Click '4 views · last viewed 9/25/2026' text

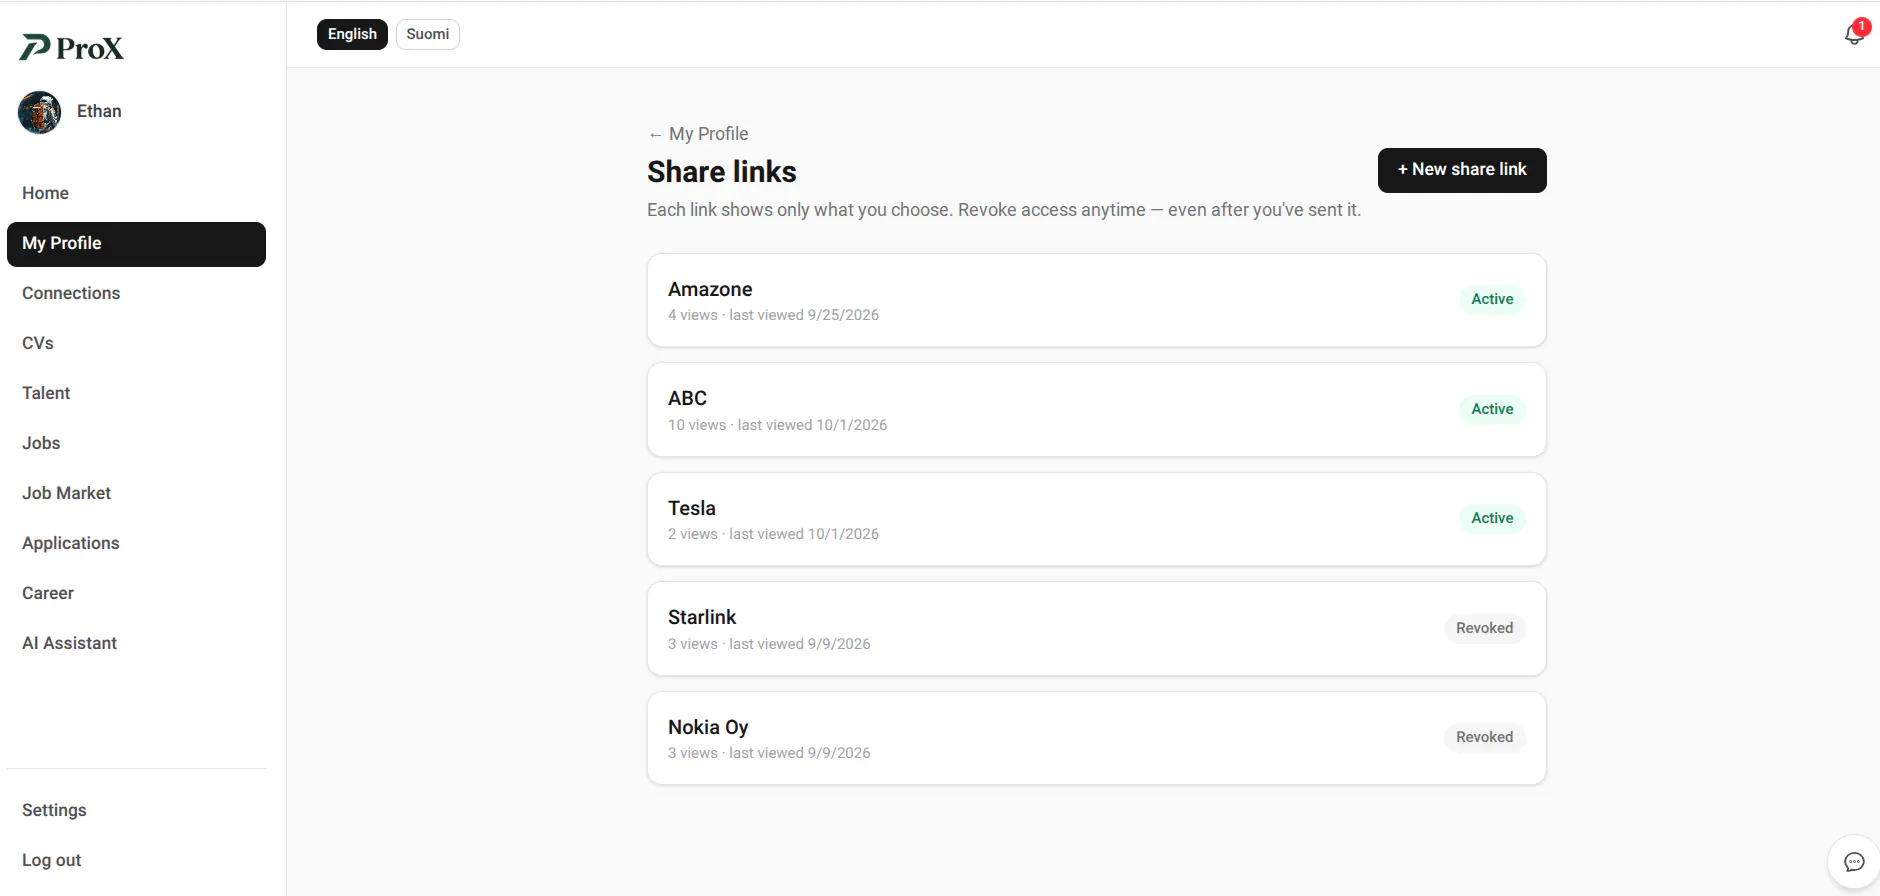tap(773, 315)
